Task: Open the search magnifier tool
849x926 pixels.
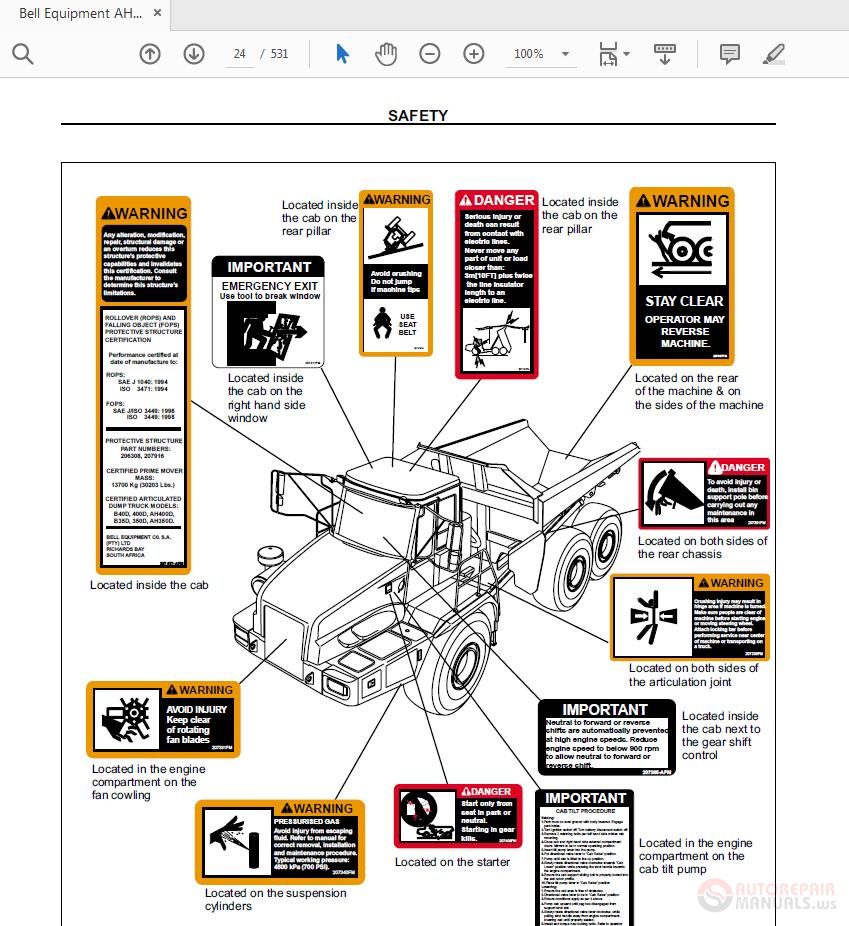Action: click(x=23, y=54)
